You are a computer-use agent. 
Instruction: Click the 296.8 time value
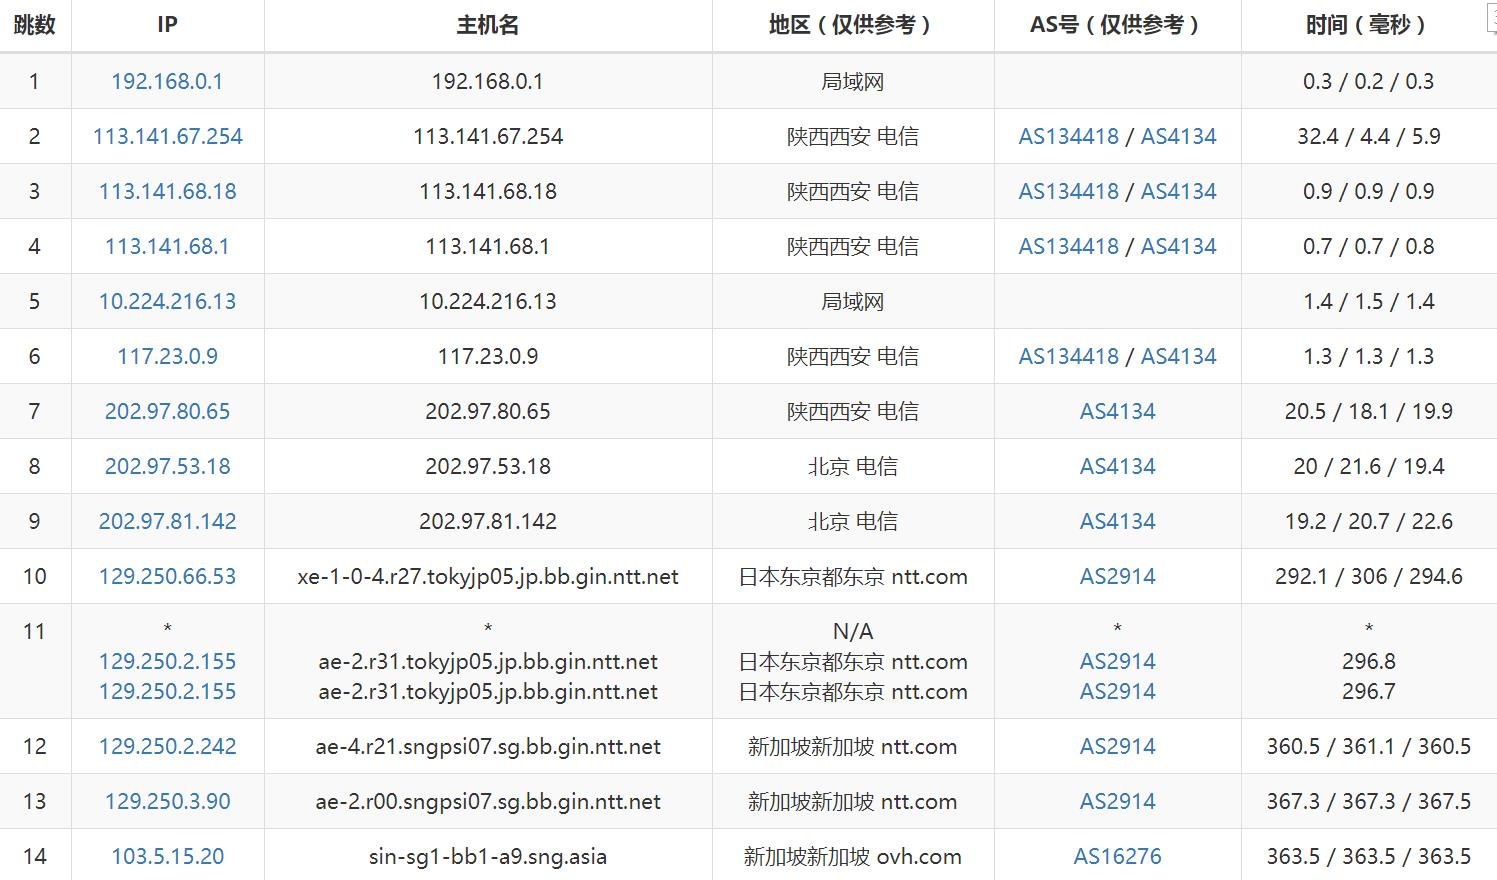pos(1368,662)
